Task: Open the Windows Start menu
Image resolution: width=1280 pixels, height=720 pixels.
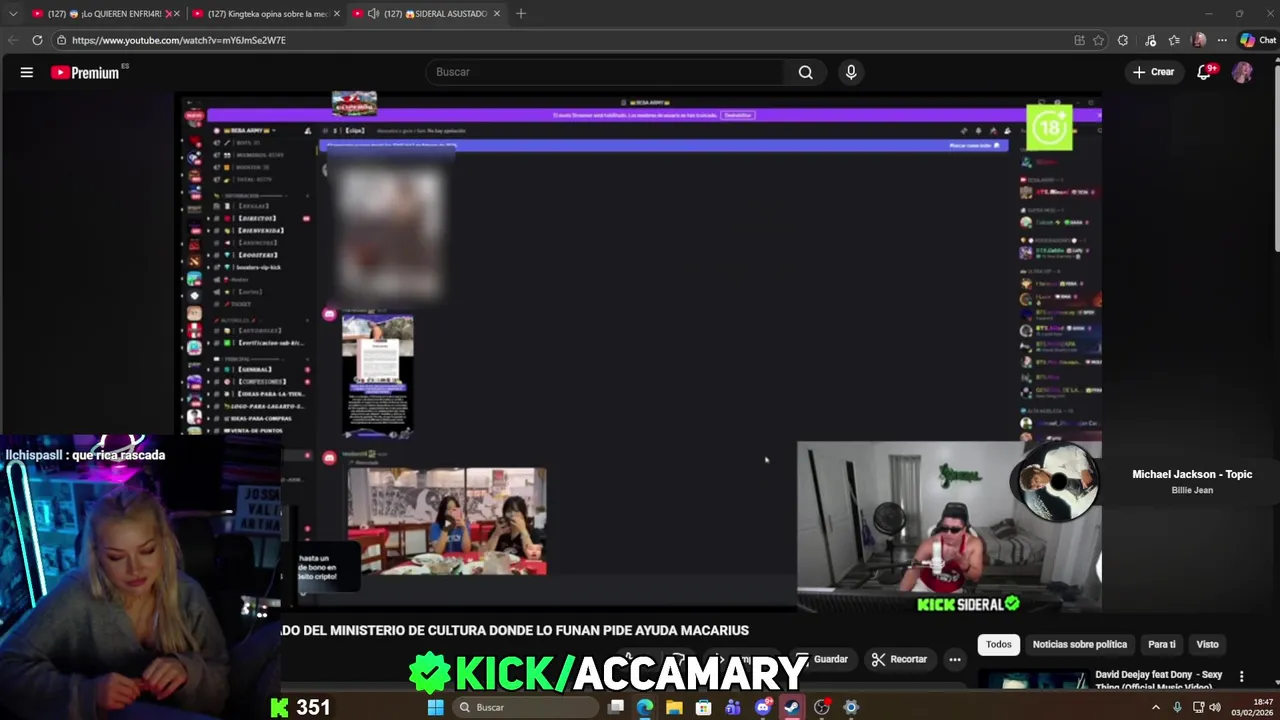Action: click(436, 707)
